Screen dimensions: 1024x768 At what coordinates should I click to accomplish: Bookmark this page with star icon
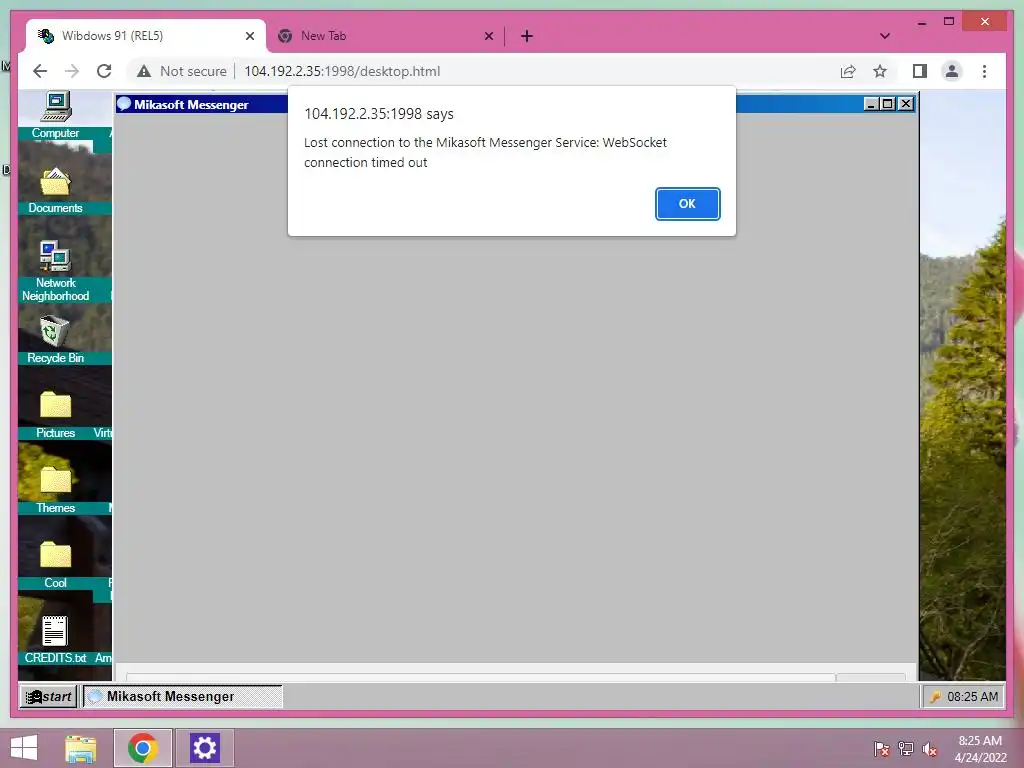click(x=880, y=71)
